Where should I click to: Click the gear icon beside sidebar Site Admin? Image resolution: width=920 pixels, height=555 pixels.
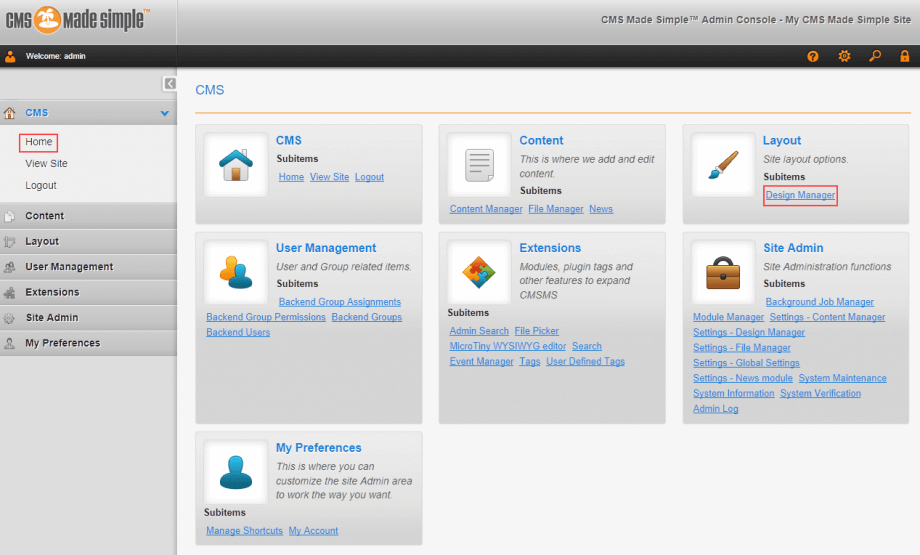coord(9,318)
